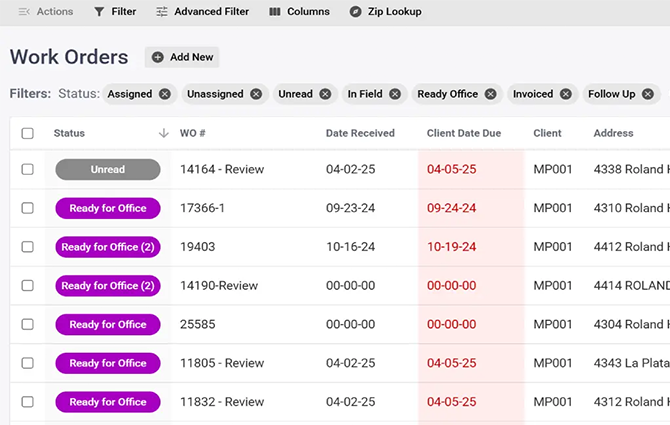Click Ready for Office badge for 11805 - Review
Image resolution: width=670 pixels, height=425 pixels.
108,363
